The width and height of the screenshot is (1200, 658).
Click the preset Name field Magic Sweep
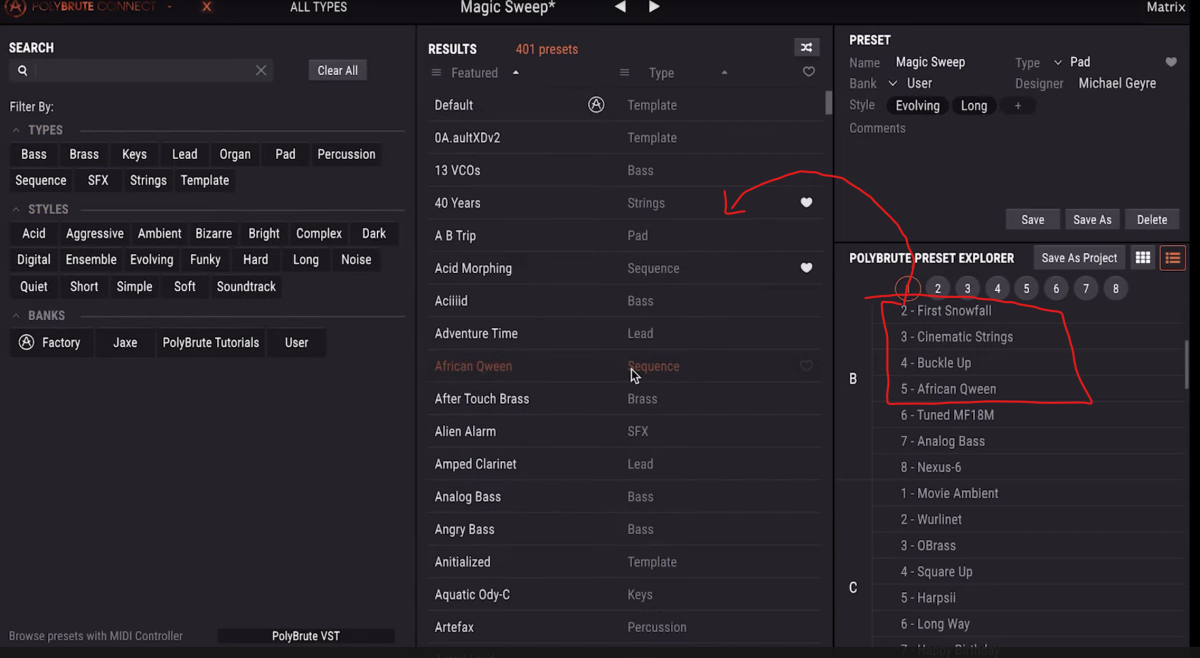[930, 62]
